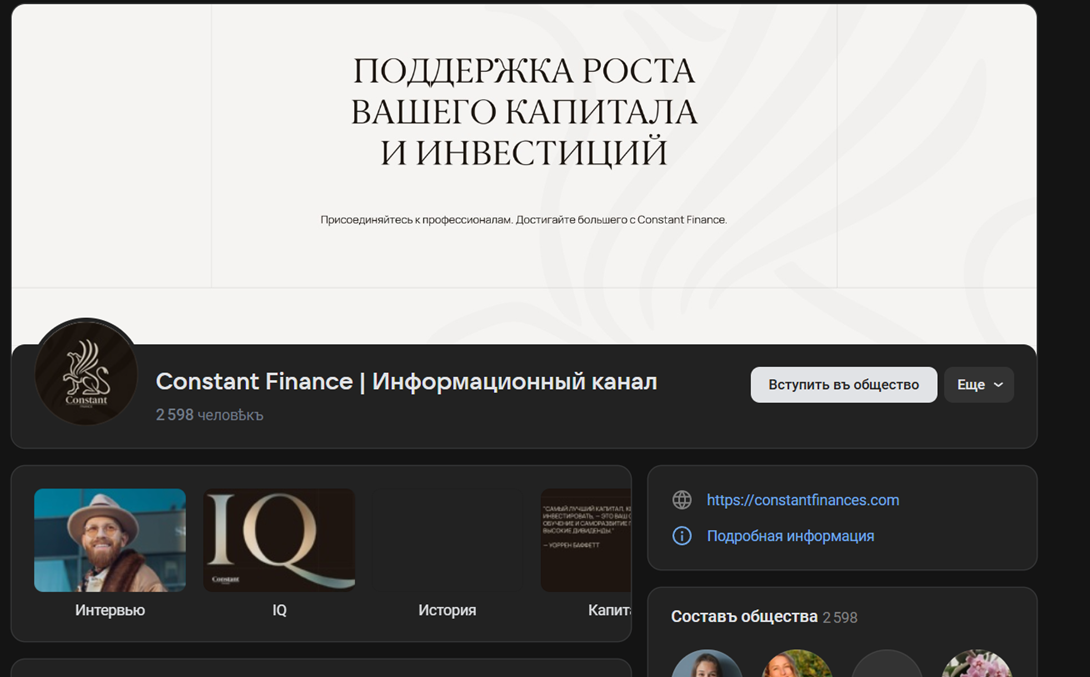Image resolution: width=1090 pixels, height=677 pixels.
Task: Expand the Еще dropdown menu
Action: tap(979, 384)
